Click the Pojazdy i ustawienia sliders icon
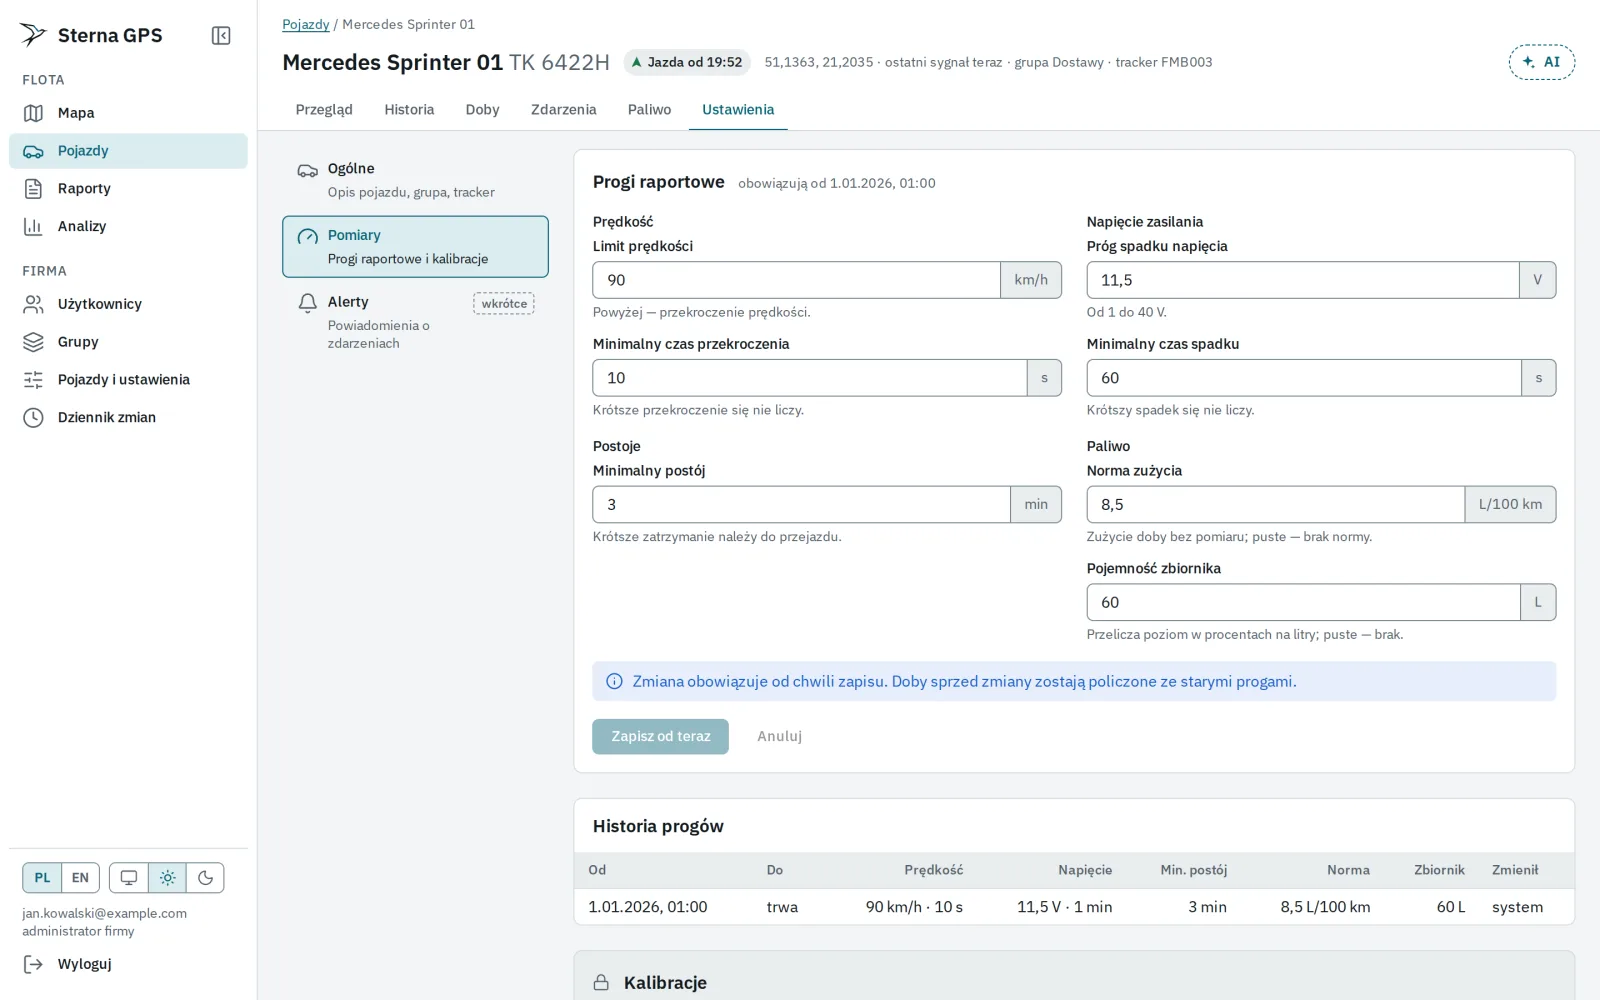Screen dimensions: 1600x1000 pos(33,380)
